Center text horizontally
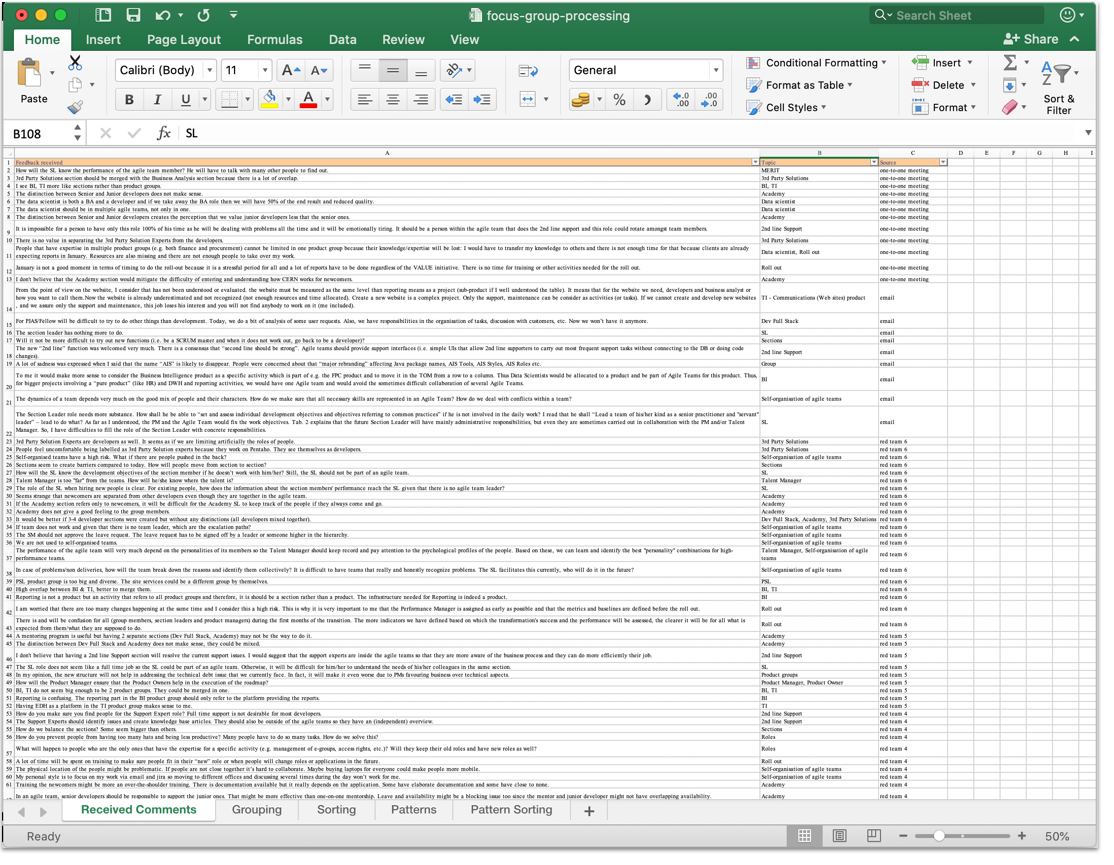 click(393, 99)
